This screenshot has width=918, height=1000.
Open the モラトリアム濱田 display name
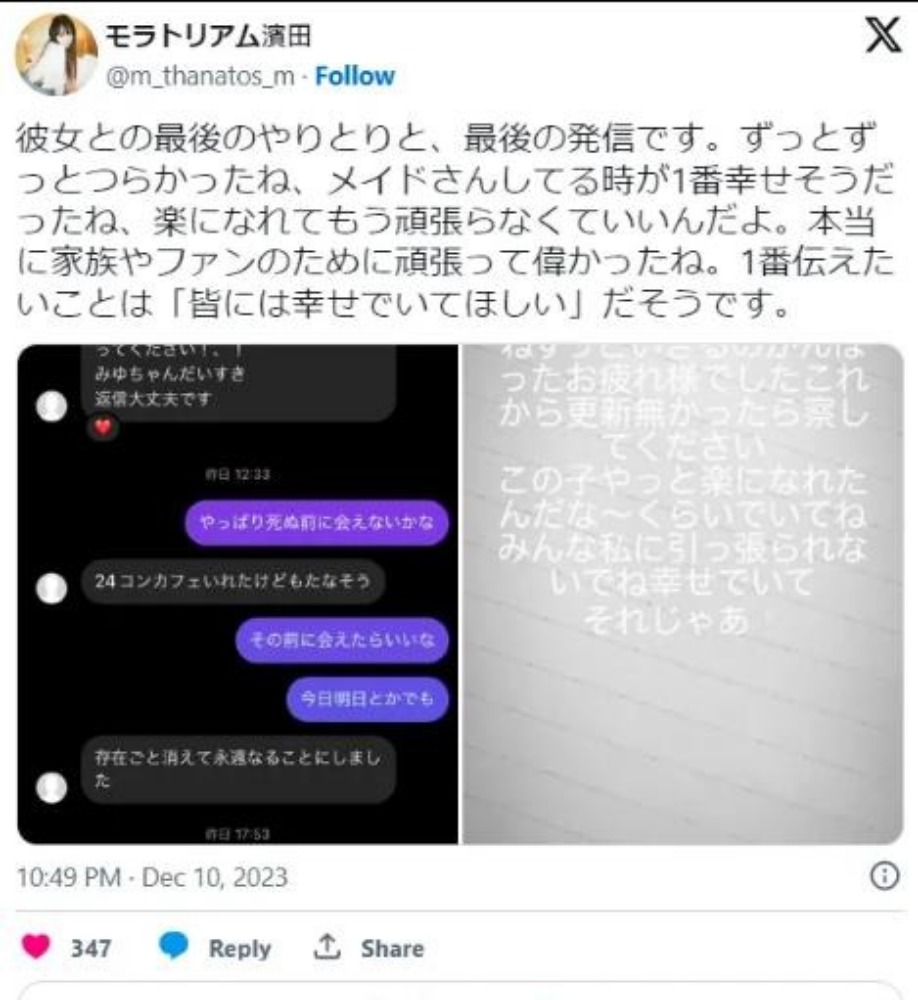(208, 36)
